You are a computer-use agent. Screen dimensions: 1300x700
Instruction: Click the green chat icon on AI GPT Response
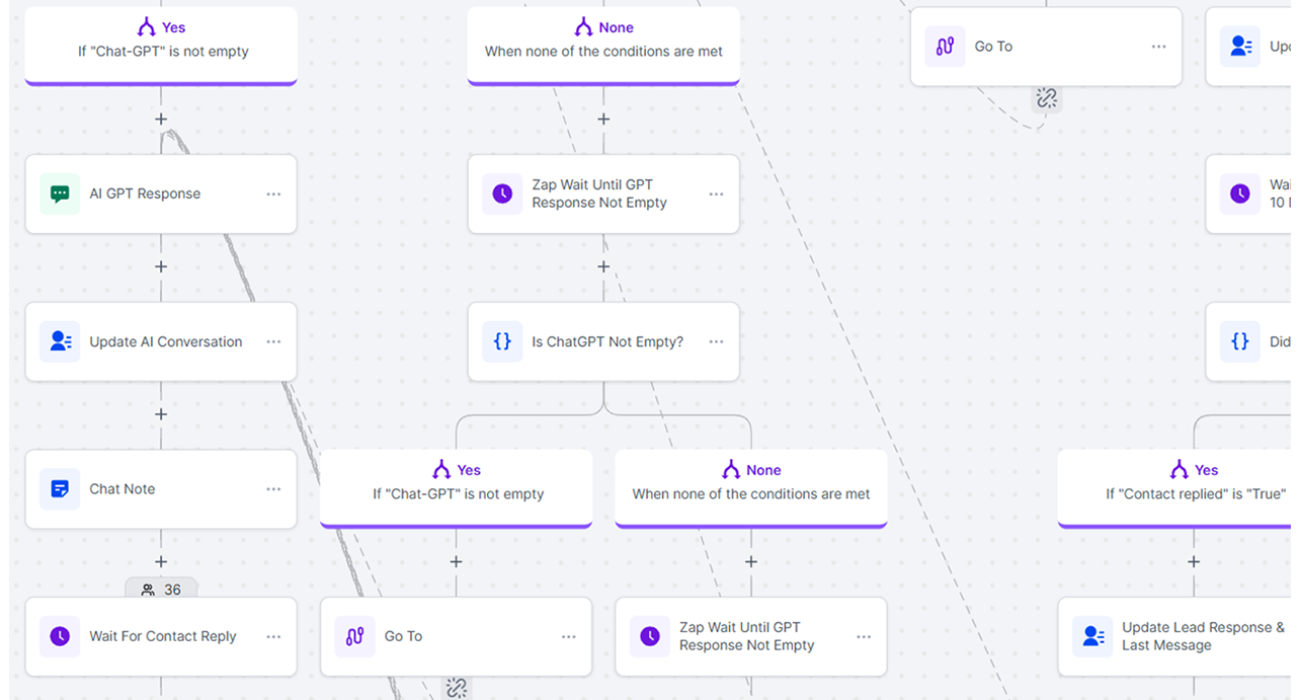(60, 193)
